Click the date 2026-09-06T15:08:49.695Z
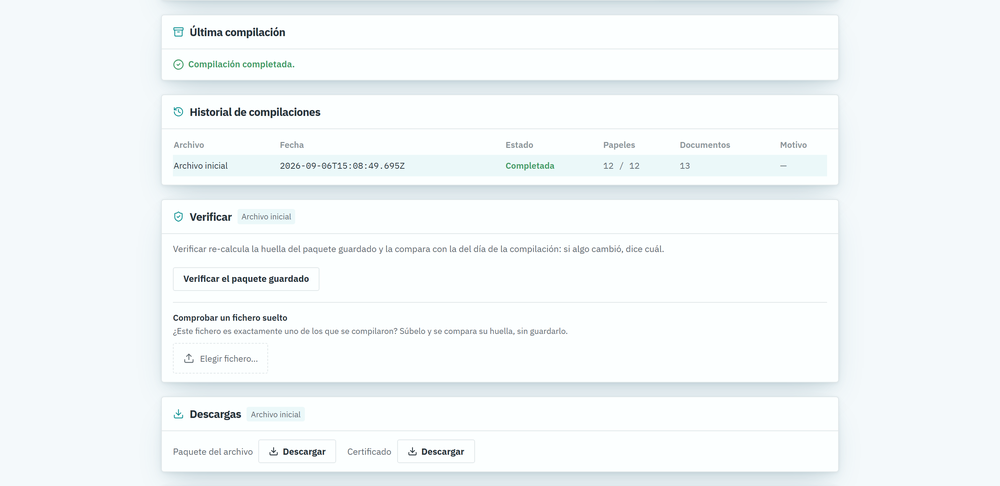 342,166
